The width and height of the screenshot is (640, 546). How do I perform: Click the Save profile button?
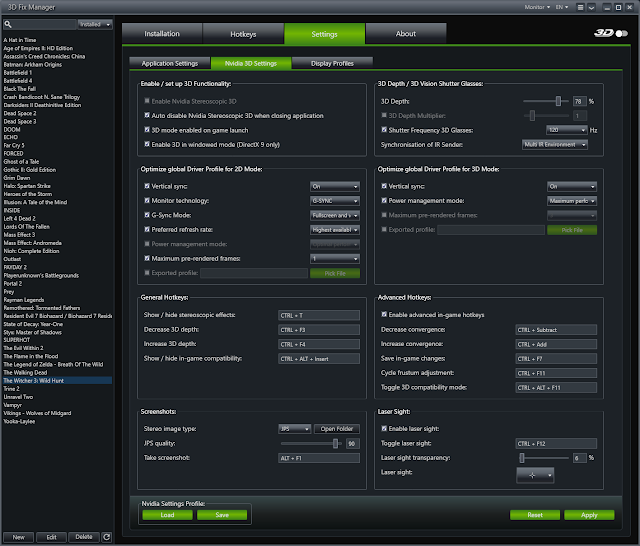click(x=222, y=515)
